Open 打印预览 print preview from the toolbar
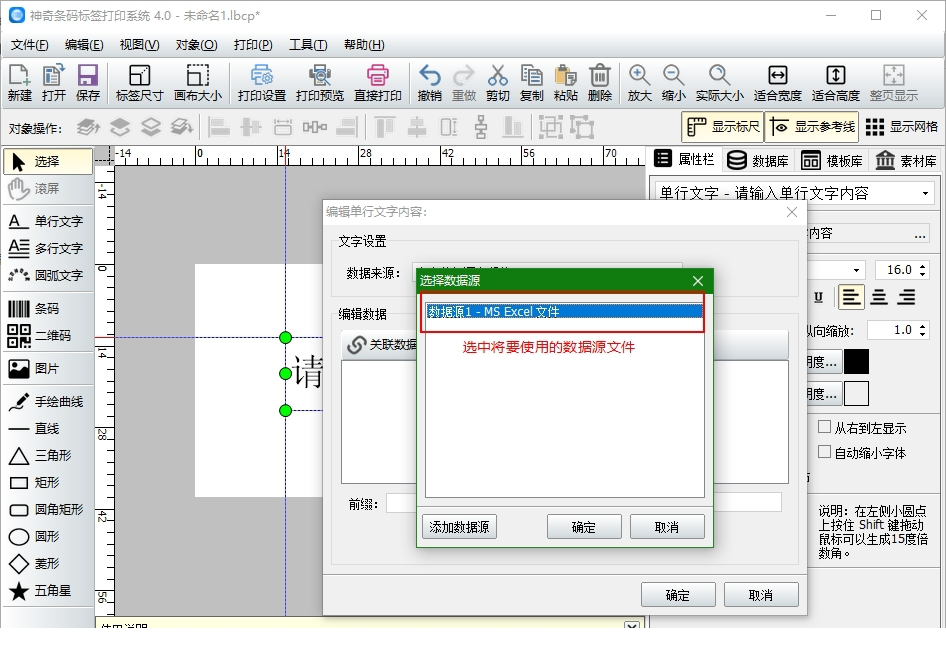Image resolution: width=946 pixels, height=653 pixels. click(320, 83)
